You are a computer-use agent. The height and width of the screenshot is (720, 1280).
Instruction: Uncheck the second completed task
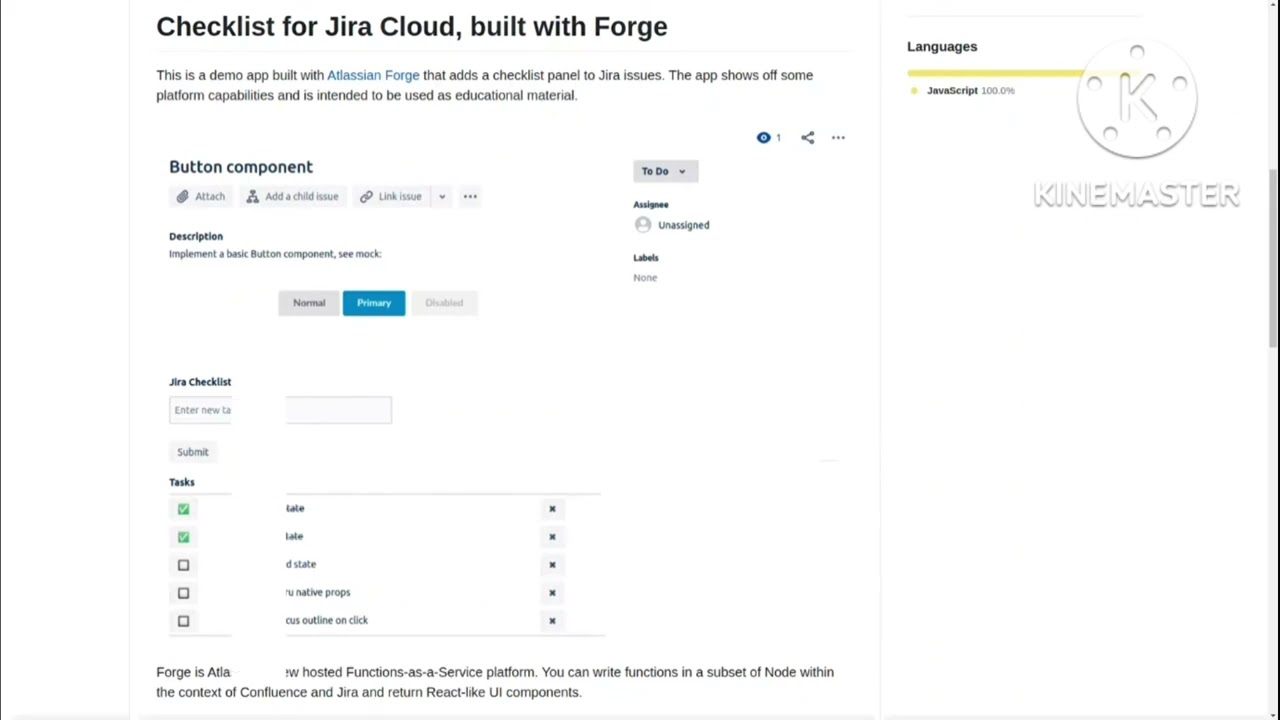183,537
